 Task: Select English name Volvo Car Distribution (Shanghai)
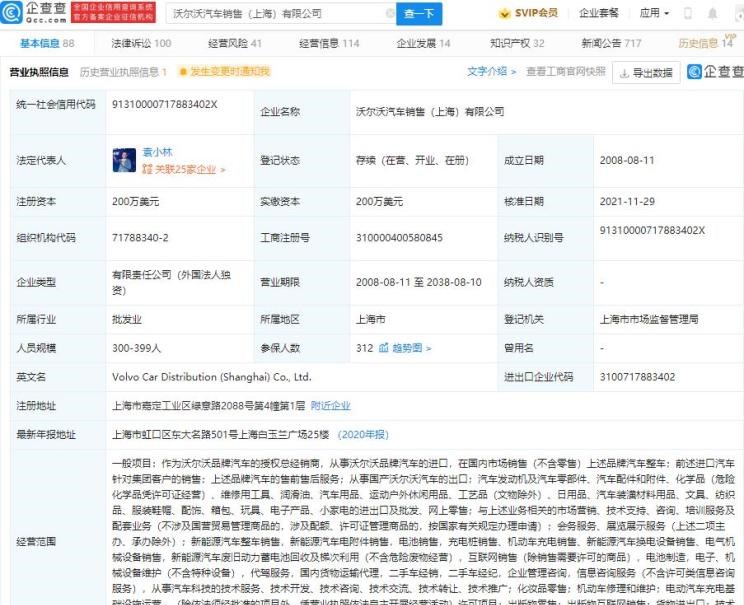pyautogui.click(x=212, y=377)
